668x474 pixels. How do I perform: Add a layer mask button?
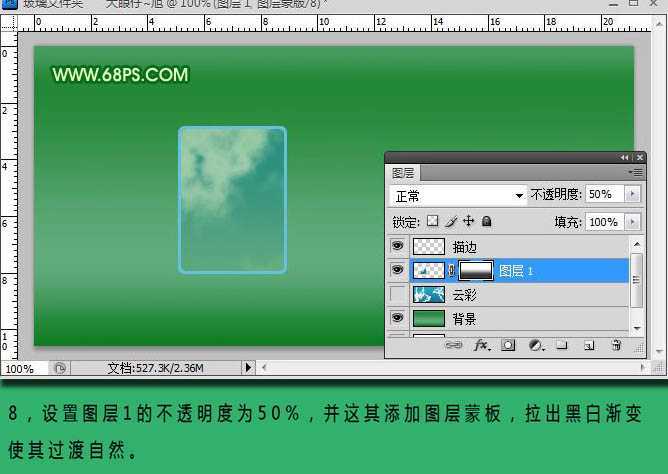[508, 345]
